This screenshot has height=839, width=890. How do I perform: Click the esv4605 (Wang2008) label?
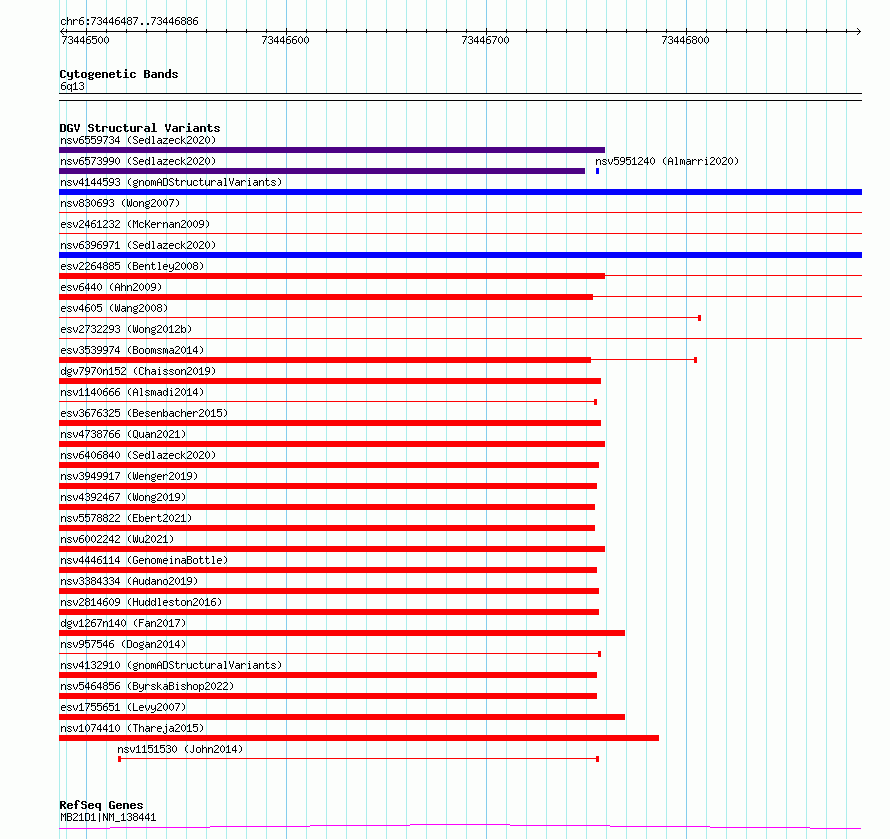(114, 308)
